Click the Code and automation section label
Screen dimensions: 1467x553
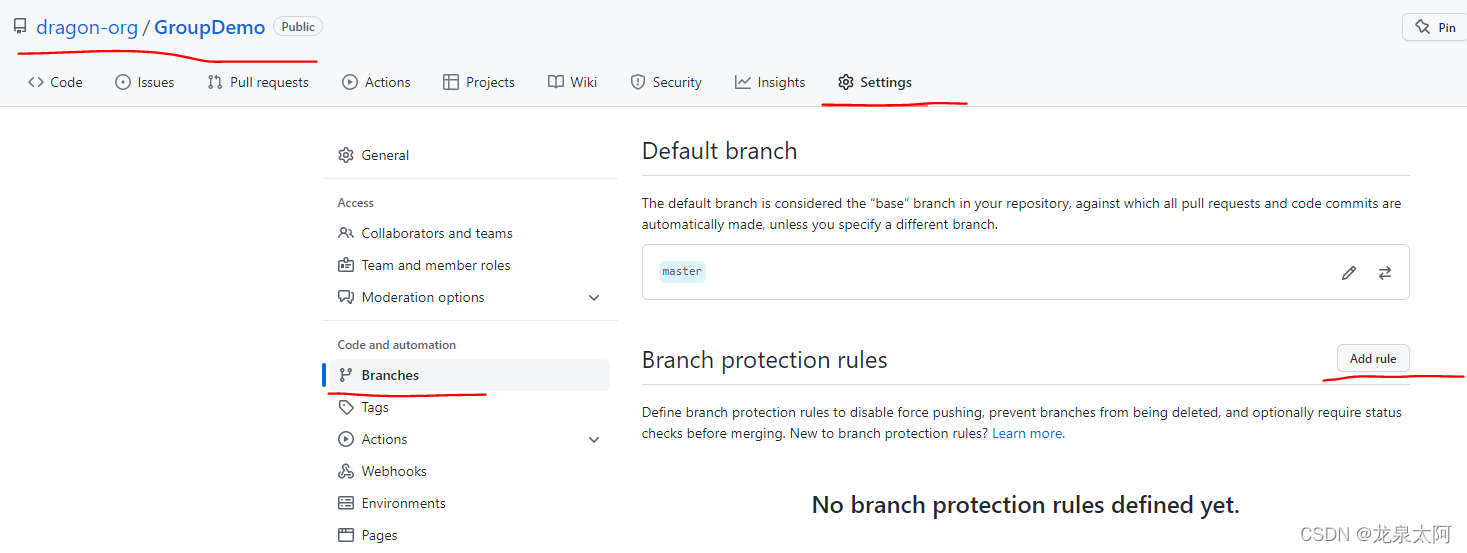pos(397,345)
